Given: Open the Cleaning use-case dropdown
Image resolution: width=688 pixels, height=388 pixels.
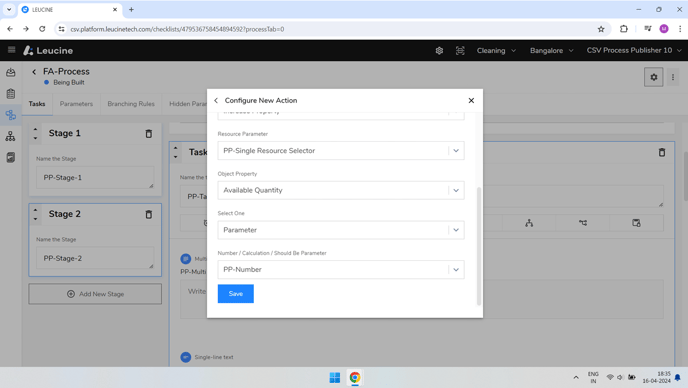Looking at the screenshot, I should pos(496,50).
